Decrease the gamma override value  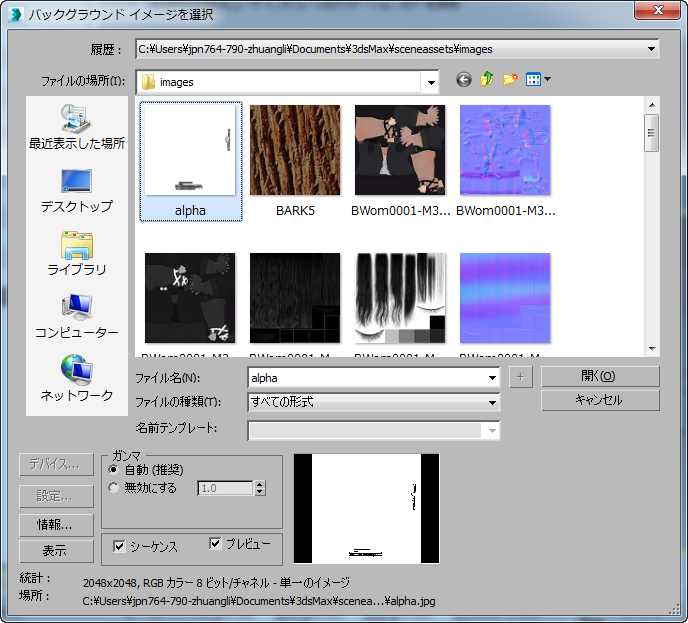pos(260,492)
